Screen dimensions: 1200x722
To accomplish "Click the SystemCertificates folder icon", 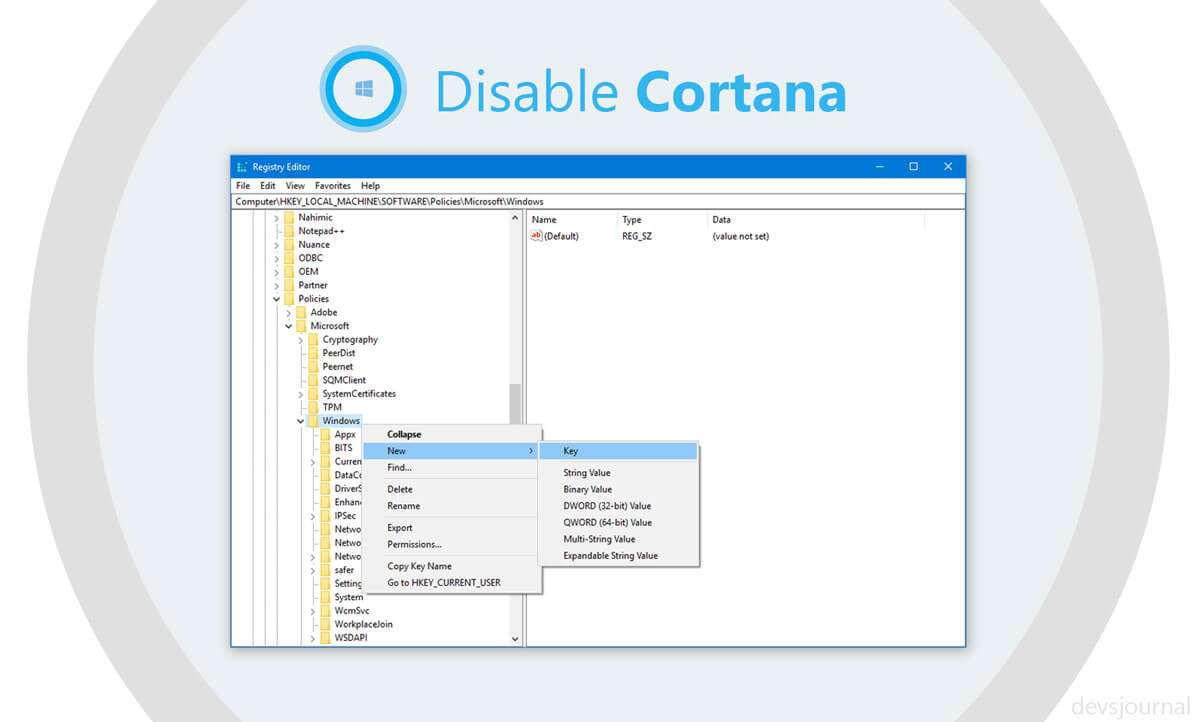I will pos(313,394).
